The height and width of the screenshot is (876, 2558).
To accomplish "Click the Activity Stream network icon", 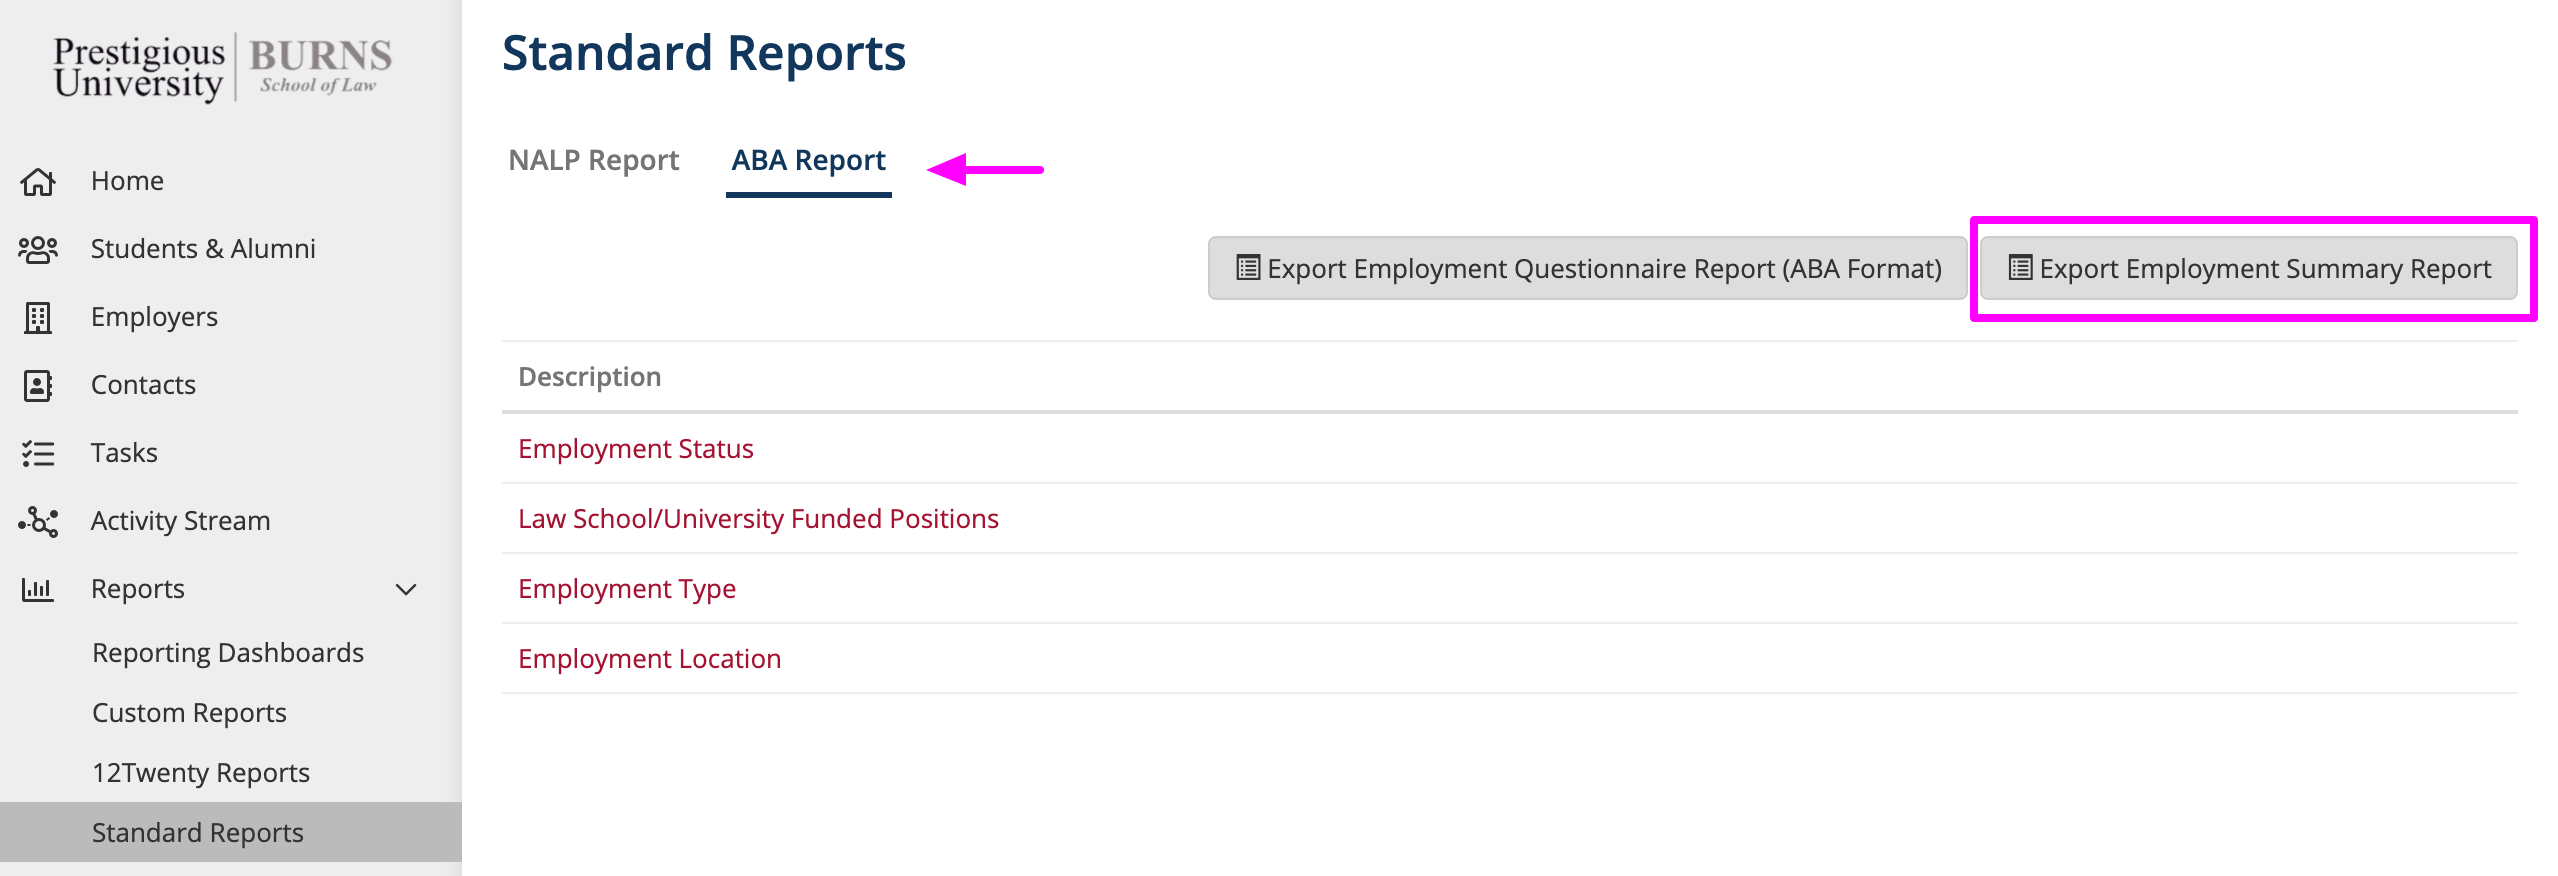I will (38, 521).
